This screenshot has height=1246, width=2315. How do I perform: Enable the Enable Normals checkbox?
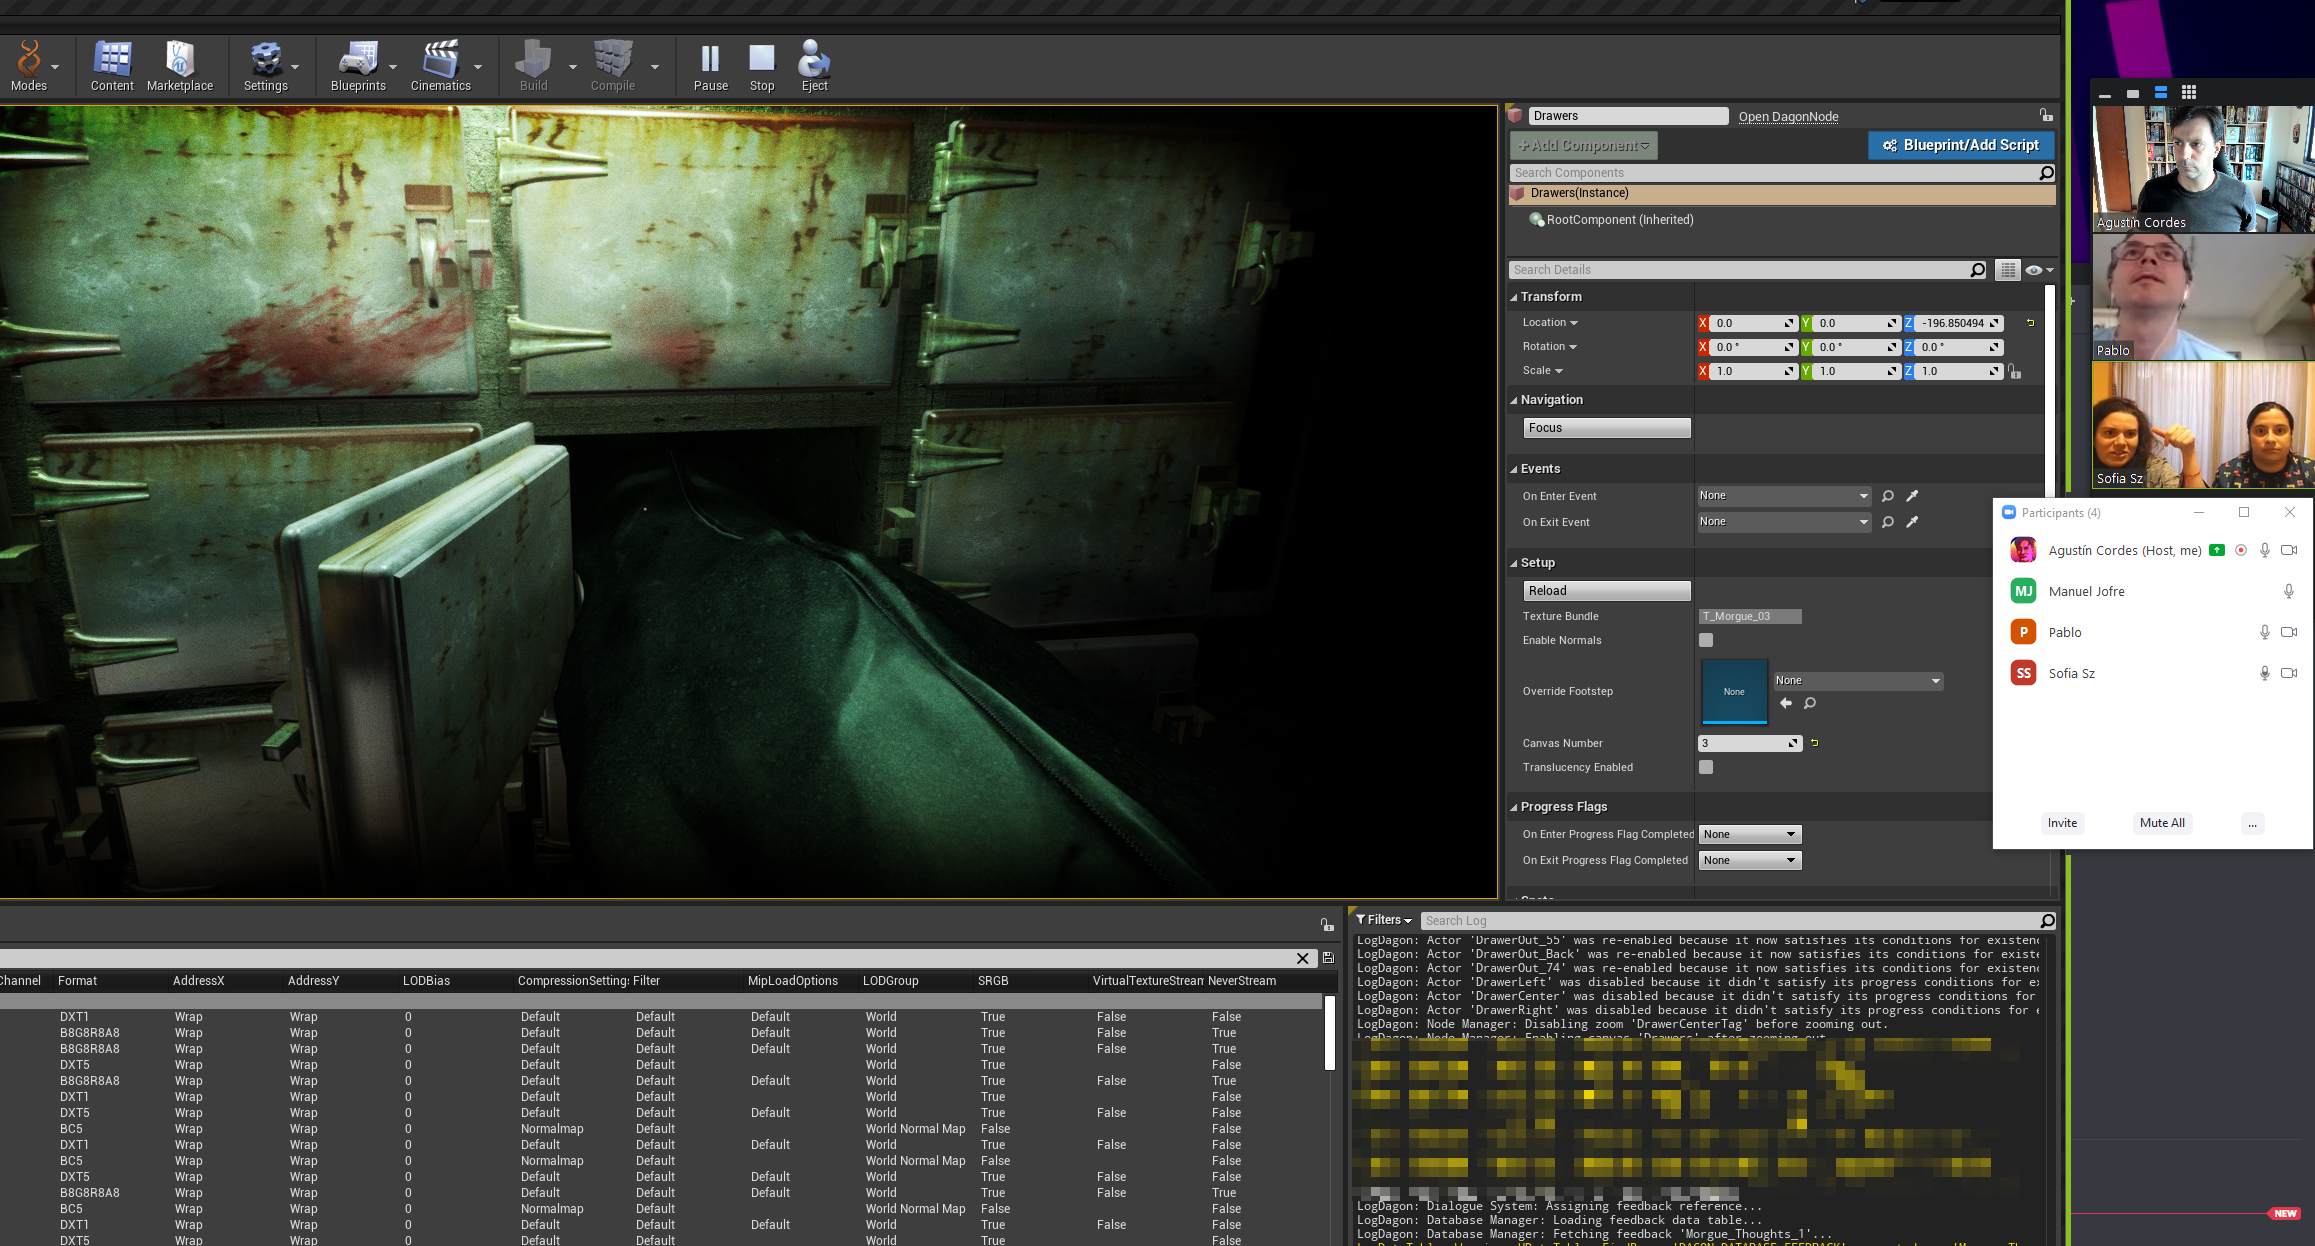[x=1706, y=640]
